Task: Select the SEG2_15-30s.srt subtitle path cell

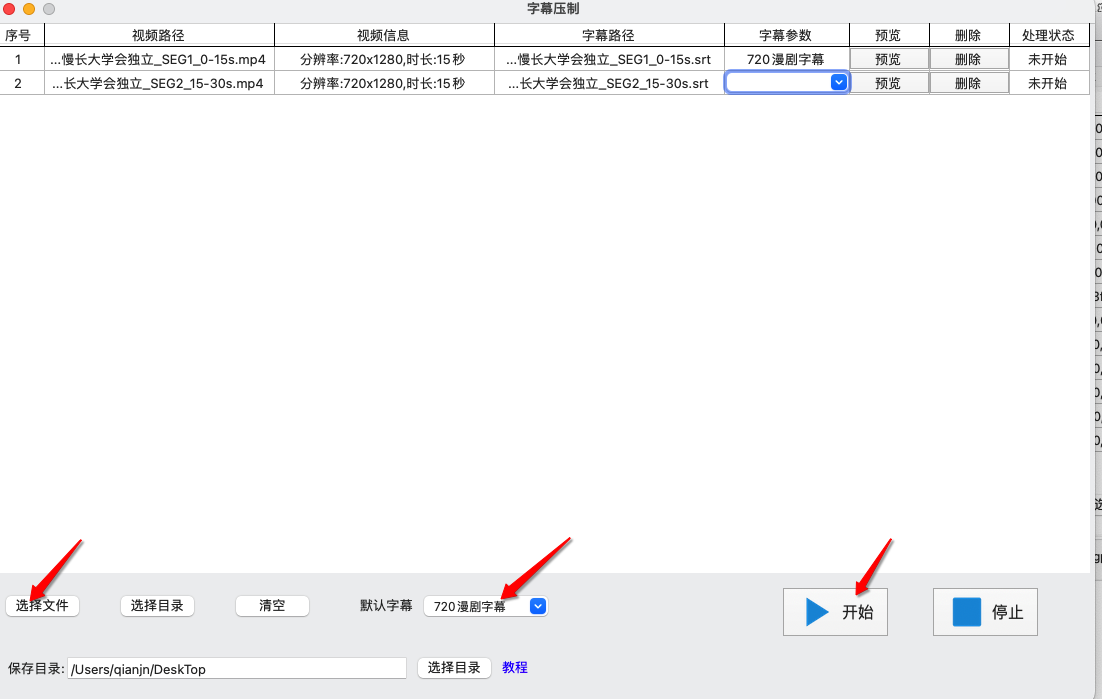Action: click(609, 83)
